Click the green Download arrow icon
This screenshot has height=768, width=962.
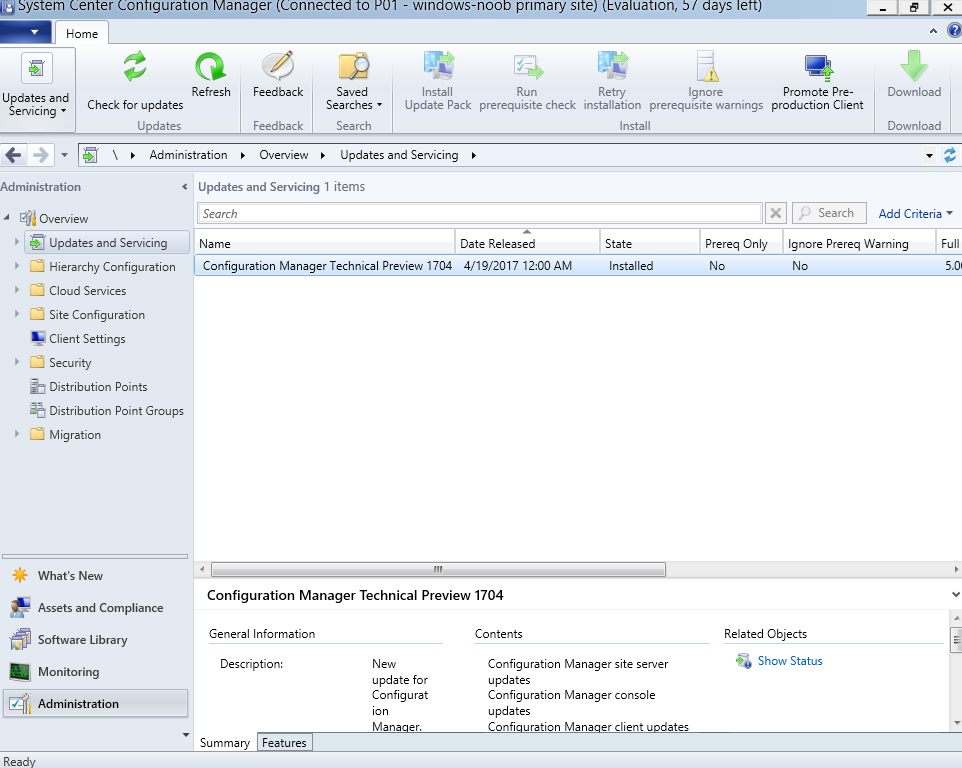[914, 66]
